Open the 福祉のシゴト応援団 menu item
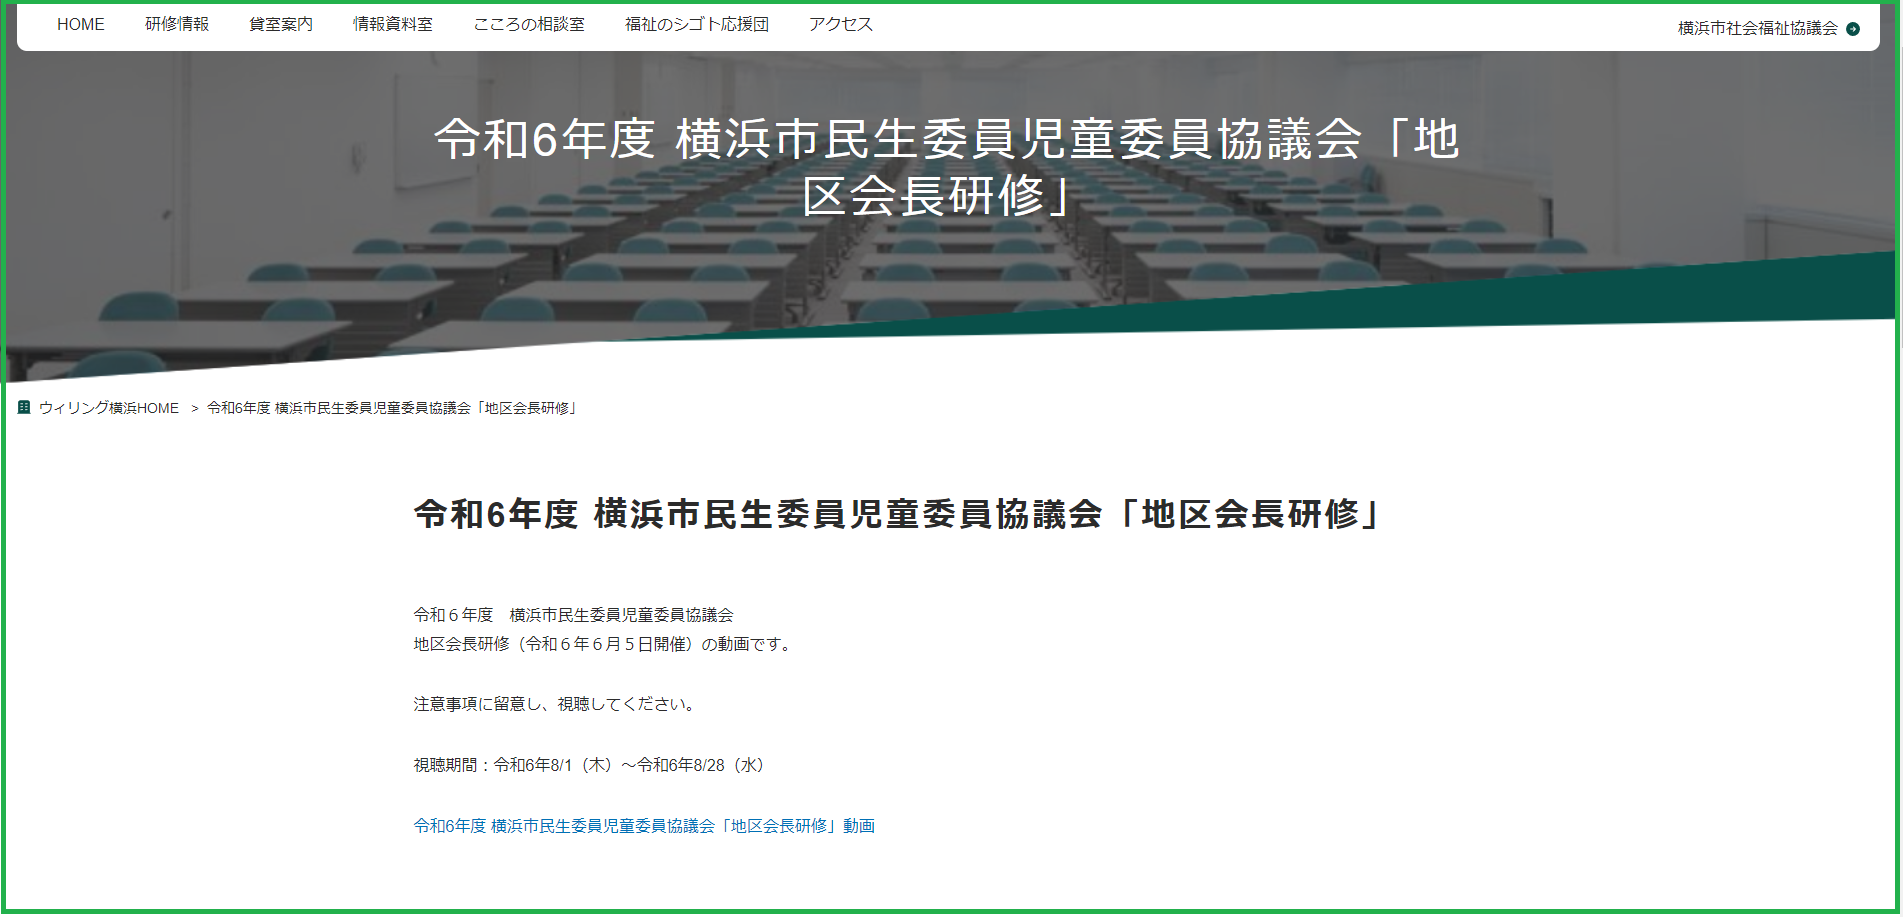The image size is (1903, 917). pos(697,24)
